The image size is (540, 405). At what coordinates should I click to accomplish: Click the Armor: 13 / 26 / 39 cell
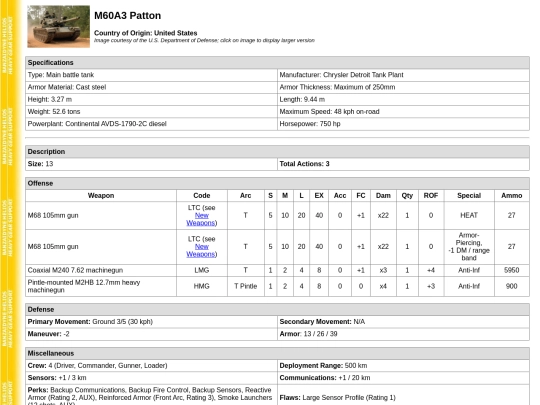[x=403, y=334]
